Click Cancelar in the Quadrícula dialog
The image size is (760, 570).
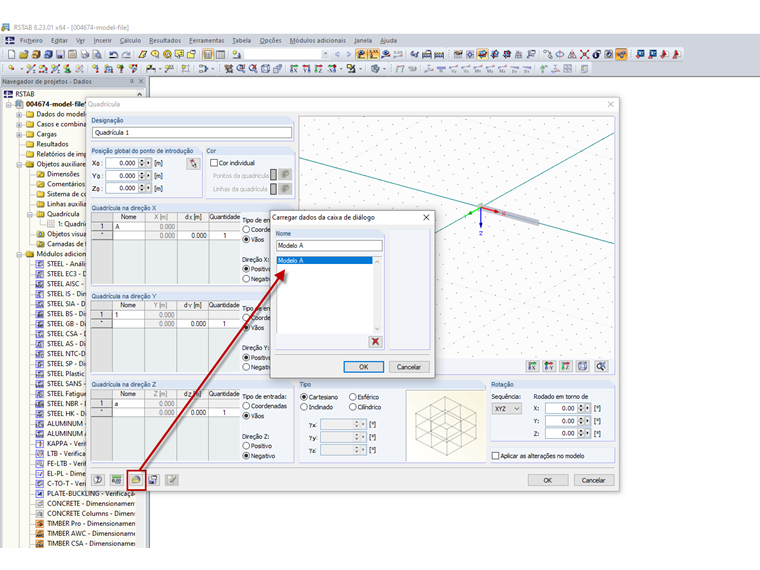pos(593,480)
